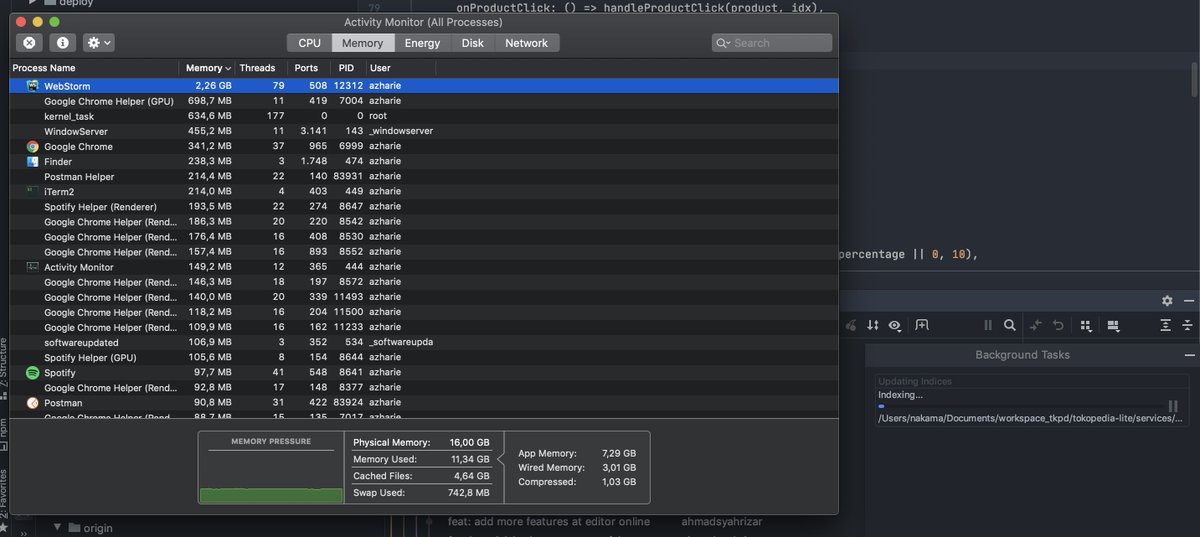Screen dimensions: 1200x537
Task: Open the process Info (i) button
Action: pyautogui.click(x=62, y=43)
